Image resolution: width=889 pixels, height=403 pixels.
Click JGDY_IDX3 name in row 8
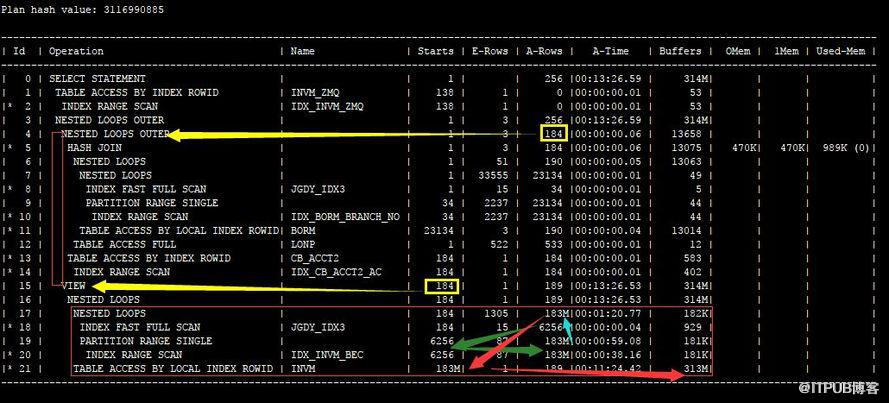coord(318,189)
